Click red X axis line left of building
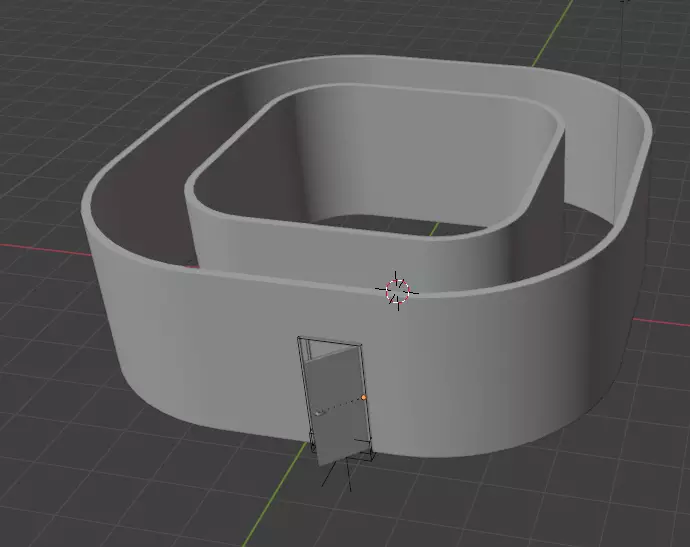690x547 pixels. pos(44,249)
